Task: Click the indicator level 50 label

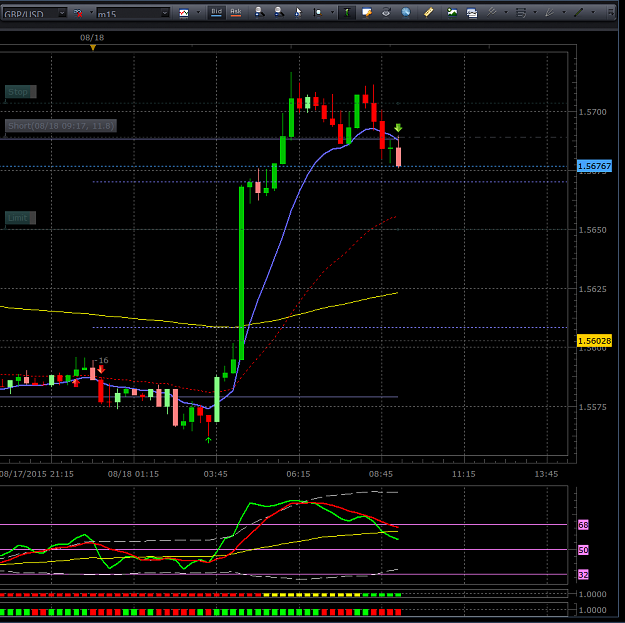Action: (583, 550)
